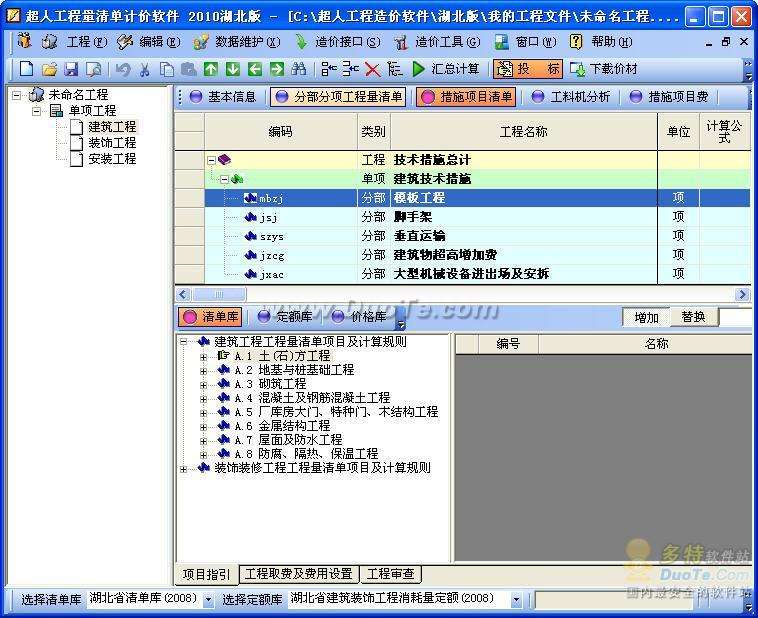Image resolution: width=758 pixels, height=618 pixels.
Task: Click the Open folder icon
Action: 49,69
